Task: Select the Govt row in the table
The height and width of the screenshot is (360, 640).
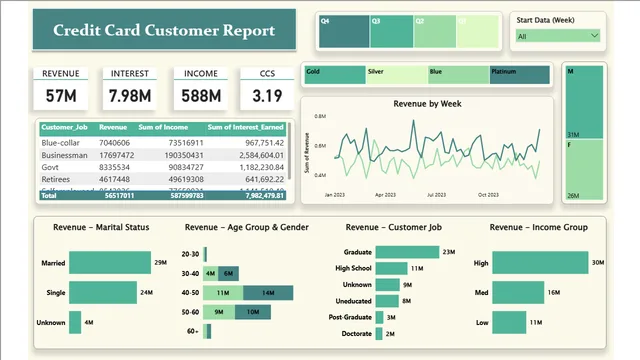Action: click(163, 167)
